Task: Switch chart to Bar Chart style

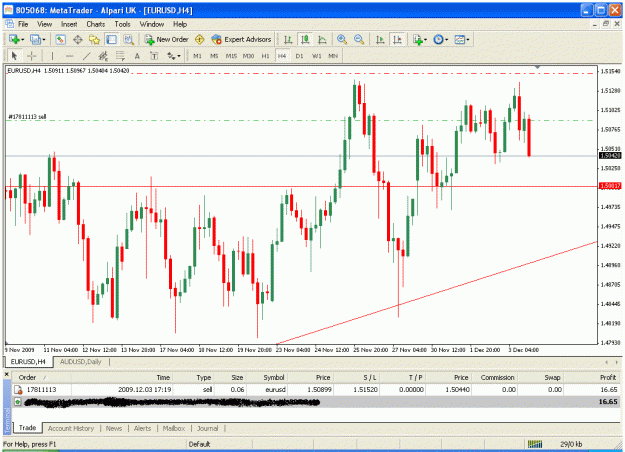Action: click(288, 39)
